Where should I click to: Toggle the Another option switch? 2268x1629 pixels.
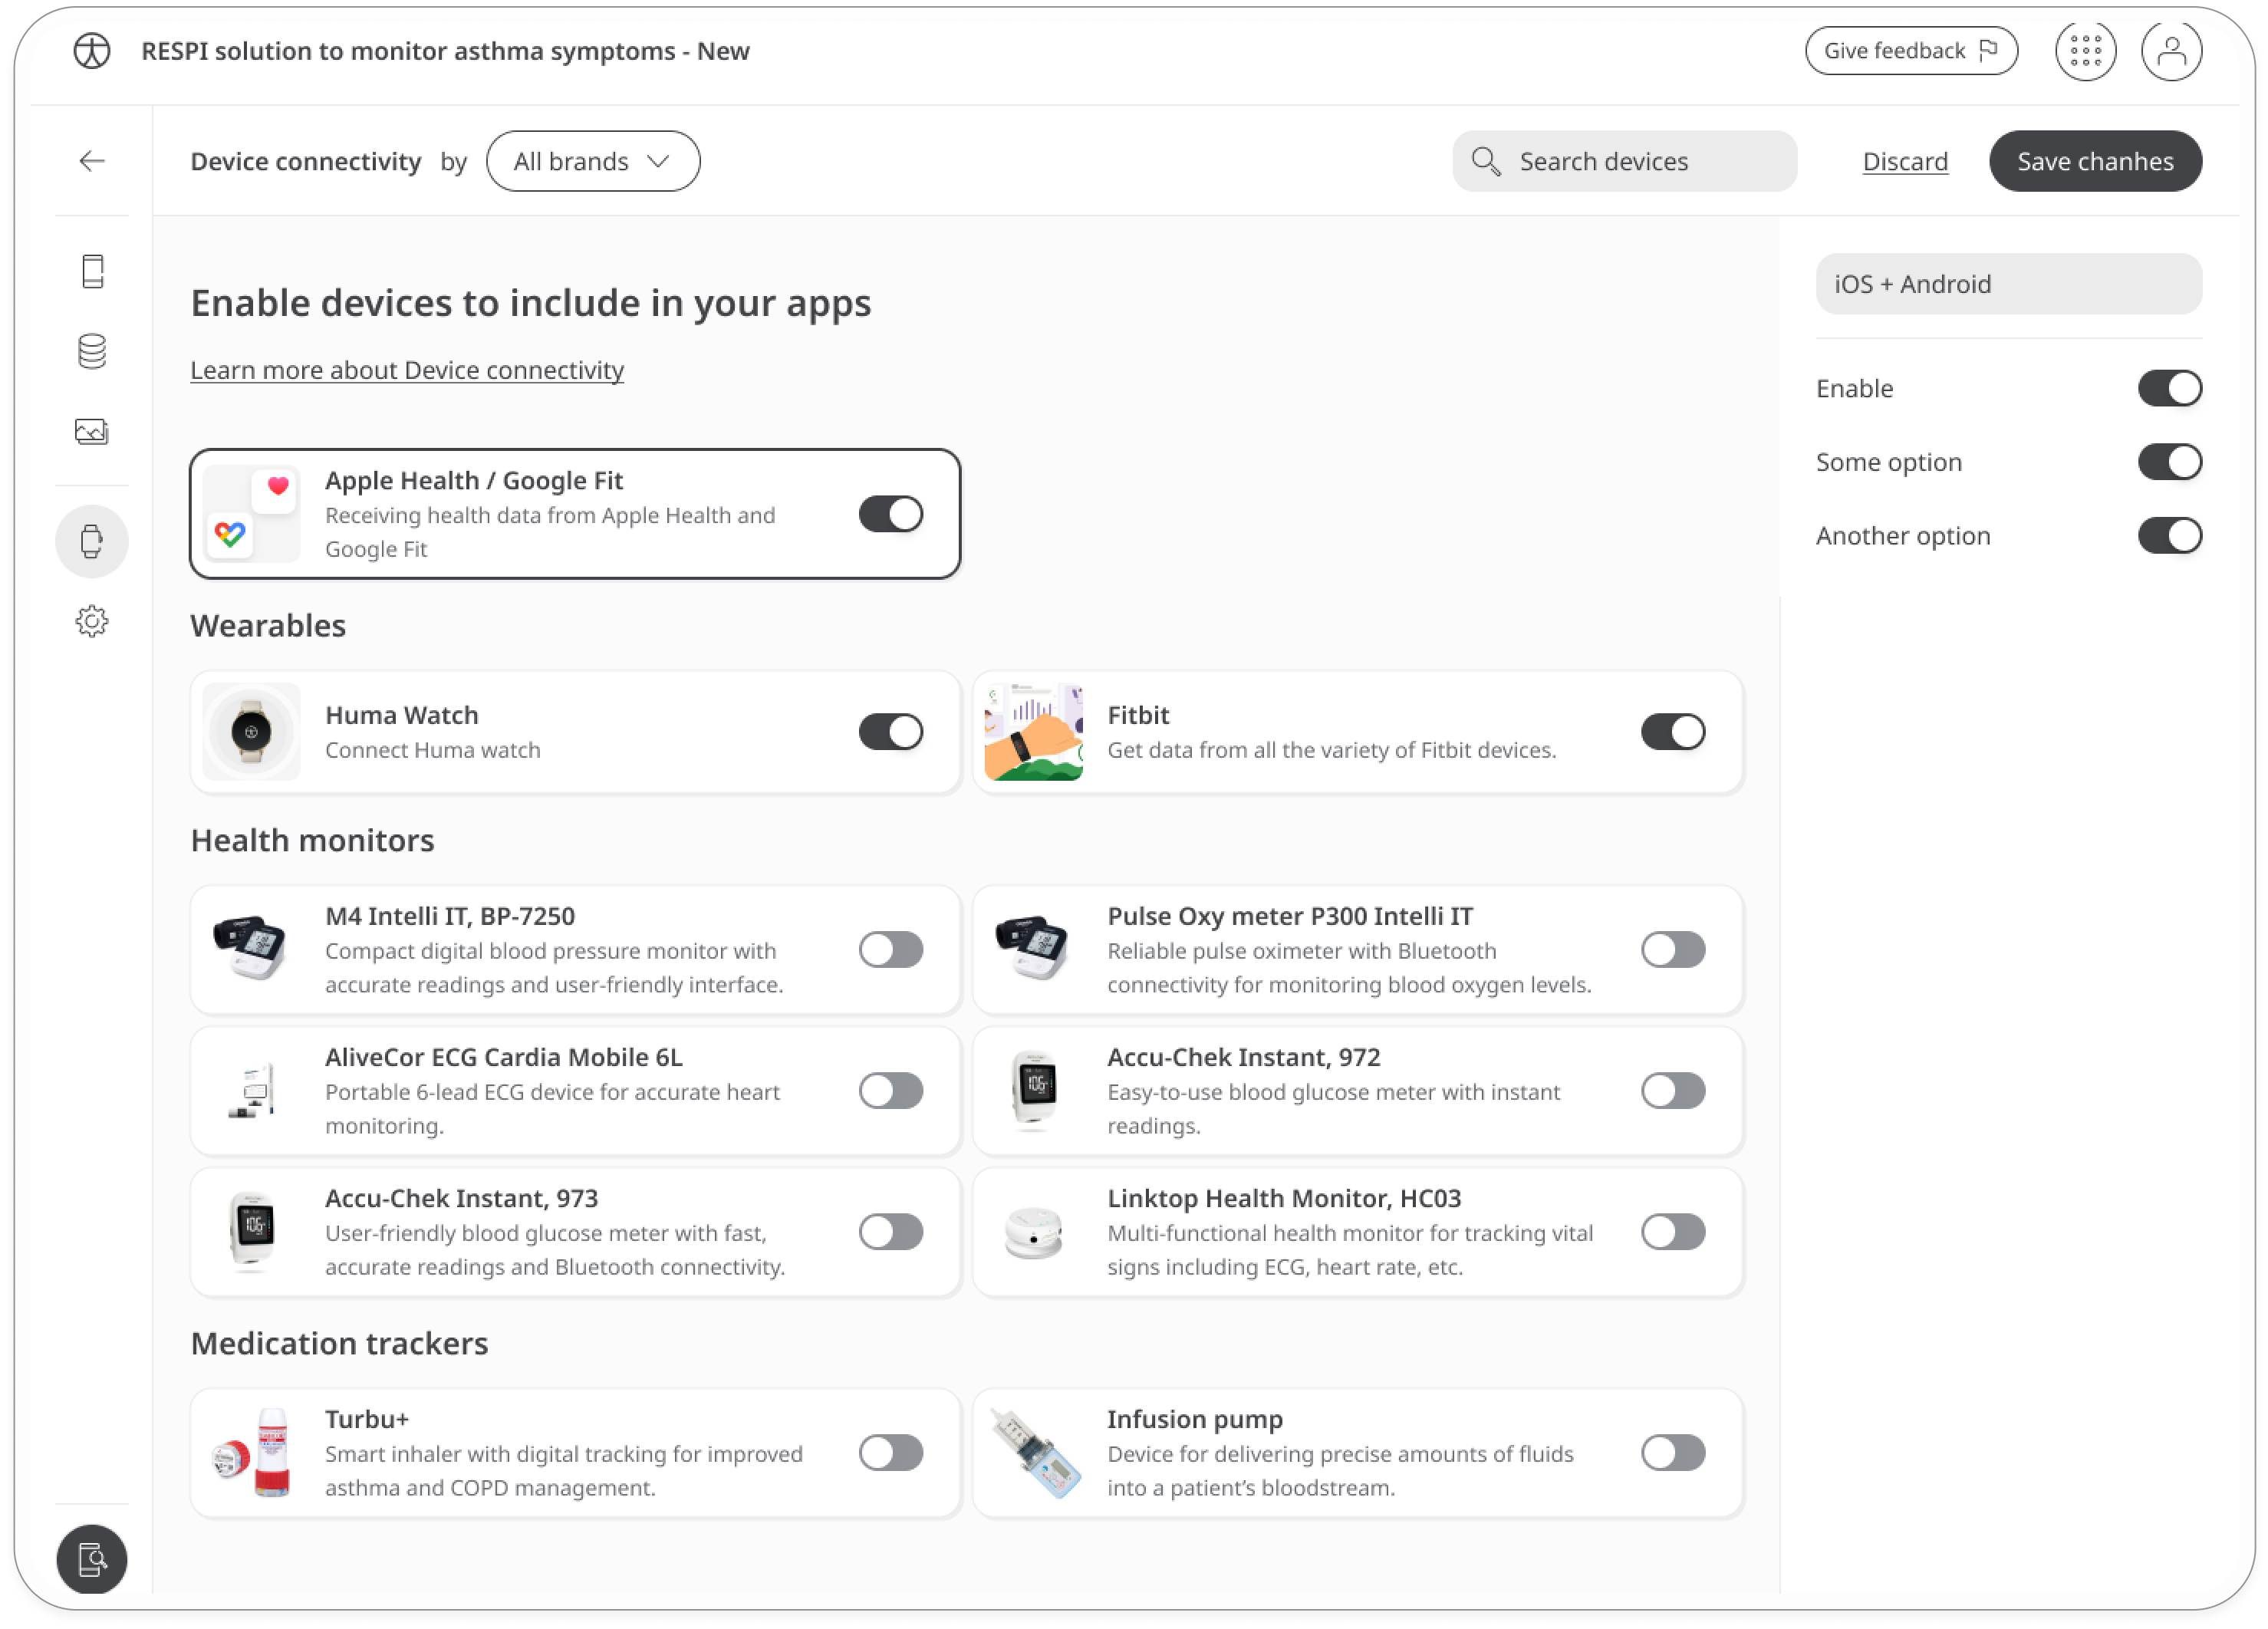(2169, 535)
